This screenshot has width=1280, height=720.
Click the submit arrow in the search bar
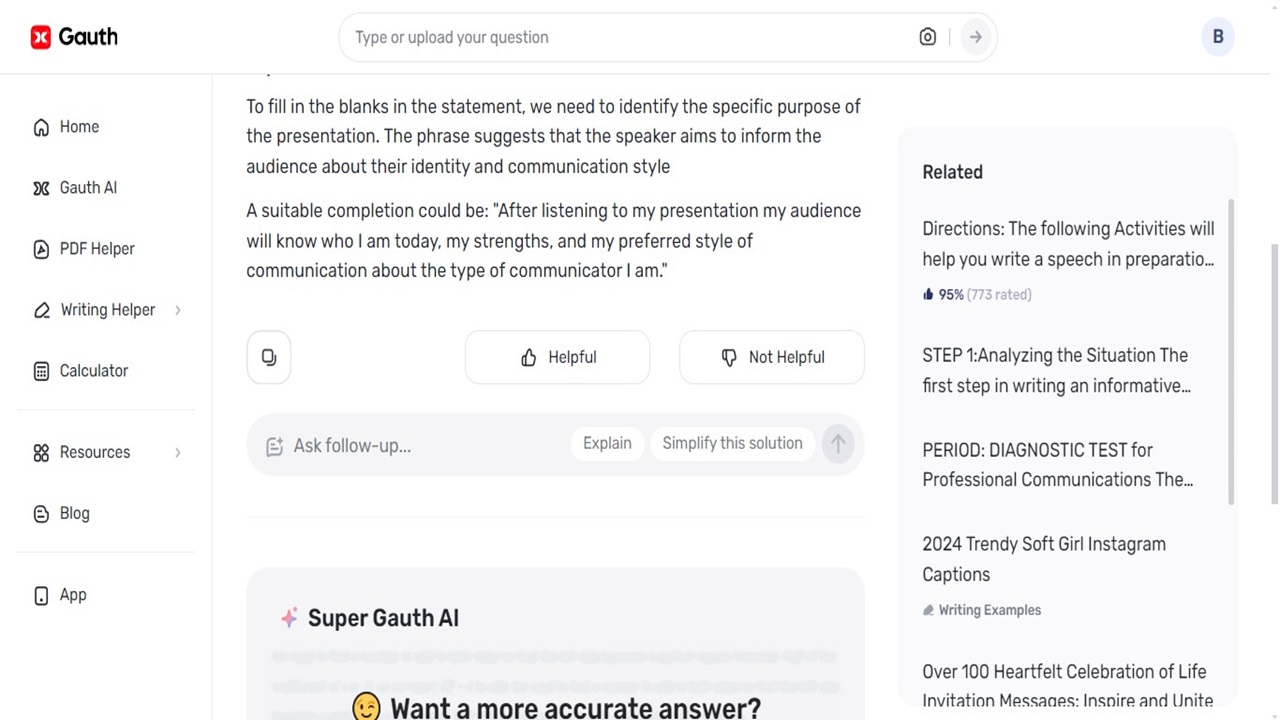click(x=975, y=37)
